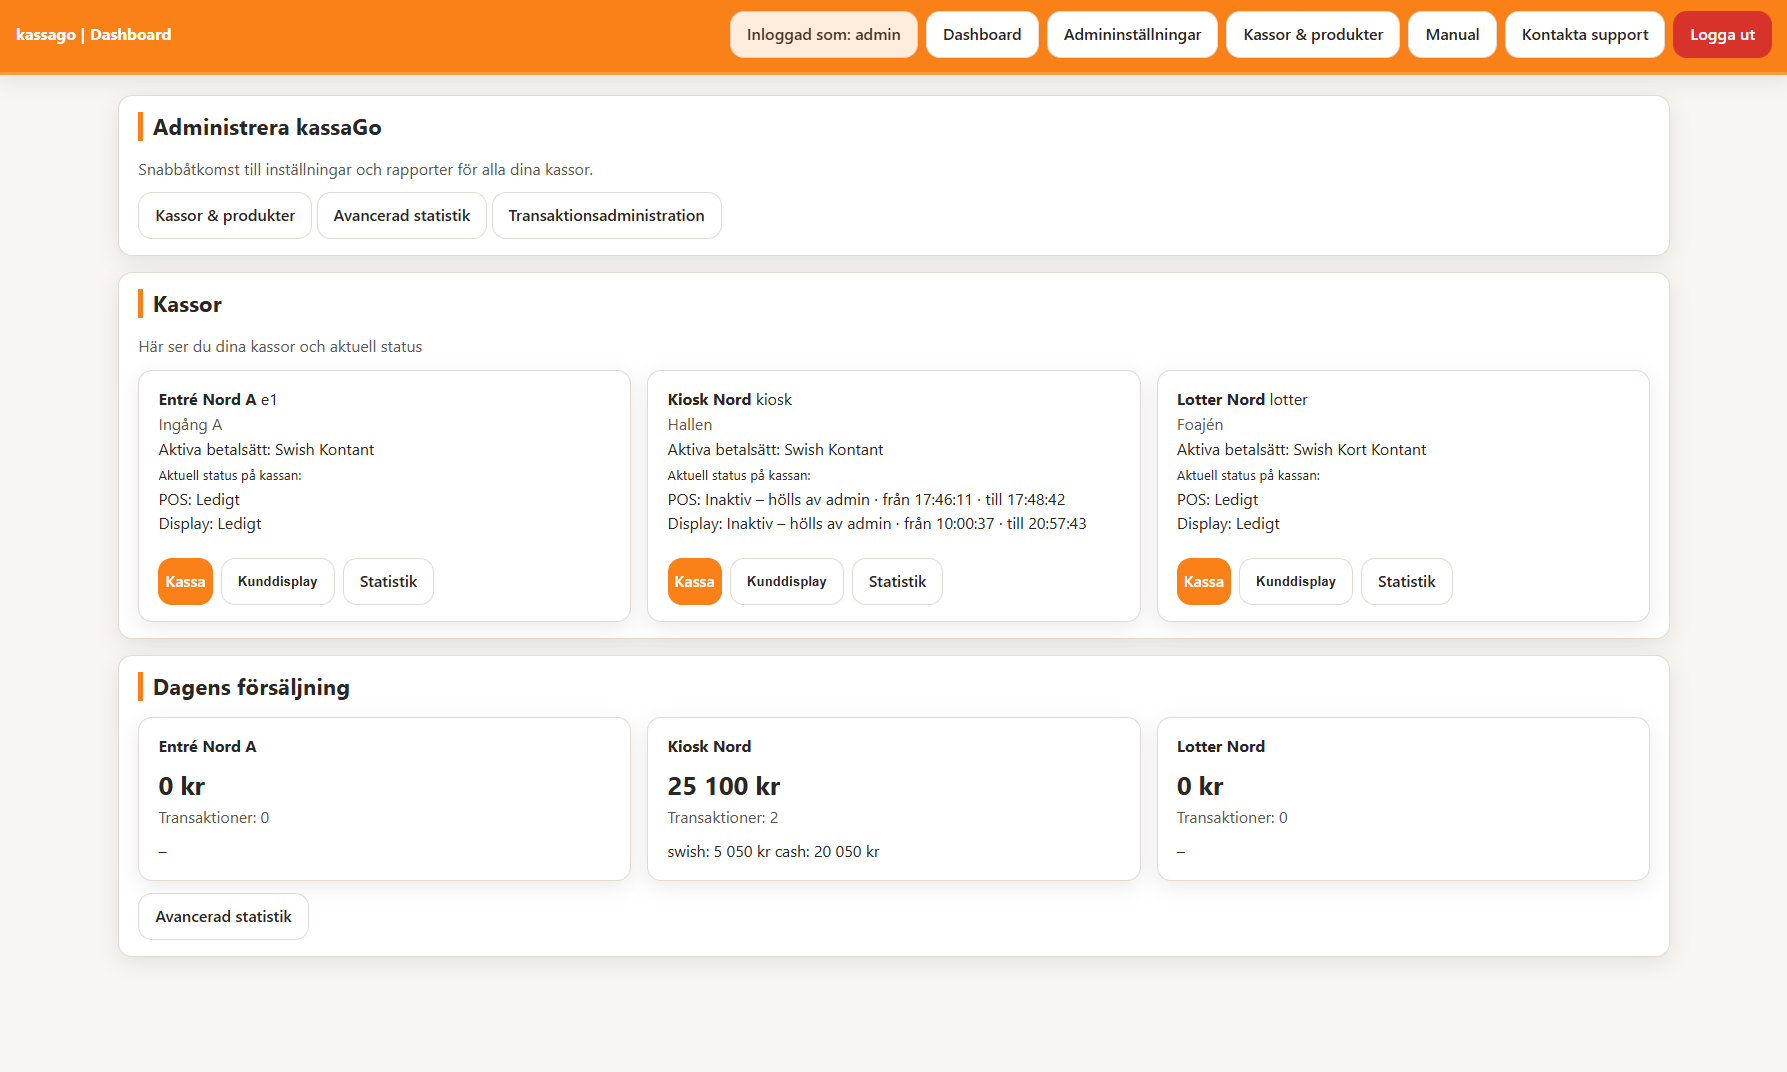Click the '25 100 kr' sales amount

coord(724,786)
